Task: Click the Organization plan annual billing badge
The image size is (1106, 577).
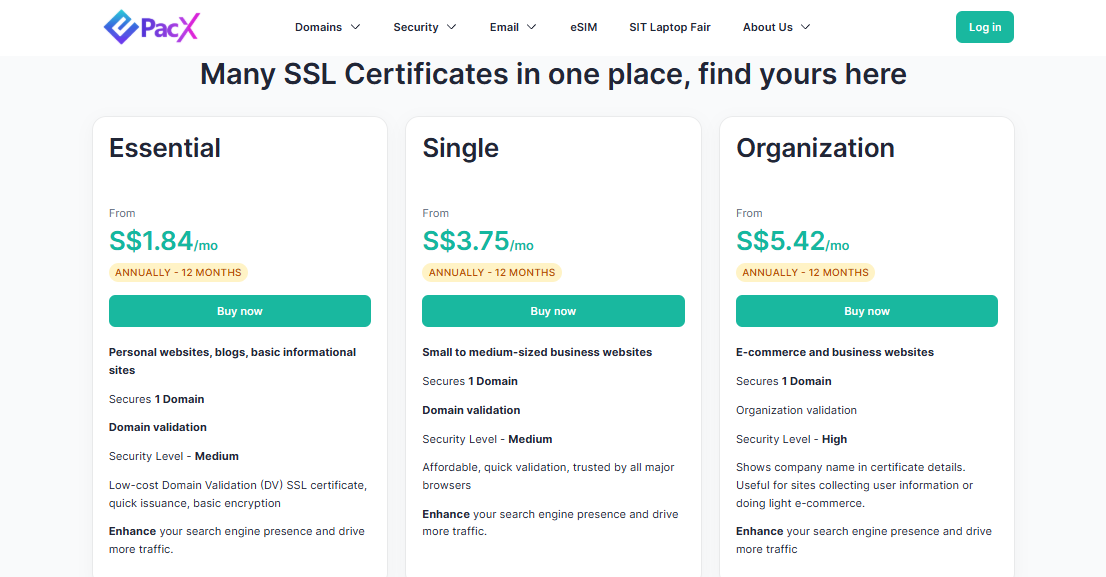Action: pyautogui.click(x=805, y=272)
